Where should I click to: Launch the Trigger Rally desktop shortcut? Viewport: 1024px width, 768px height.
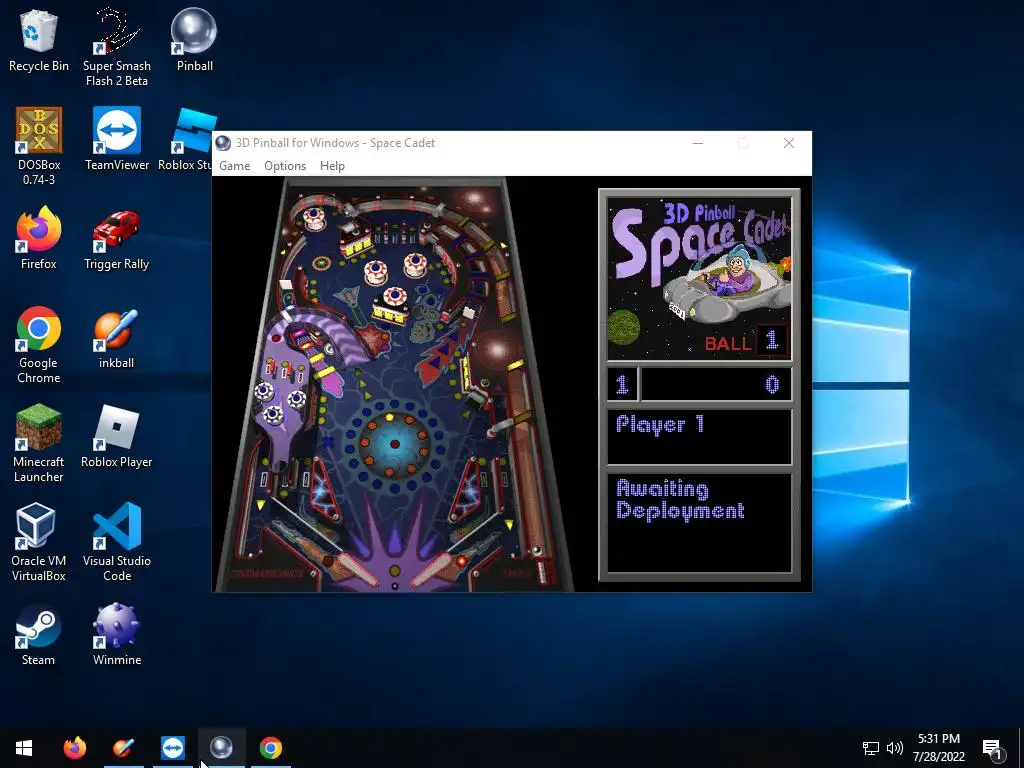tap(117, 238)
